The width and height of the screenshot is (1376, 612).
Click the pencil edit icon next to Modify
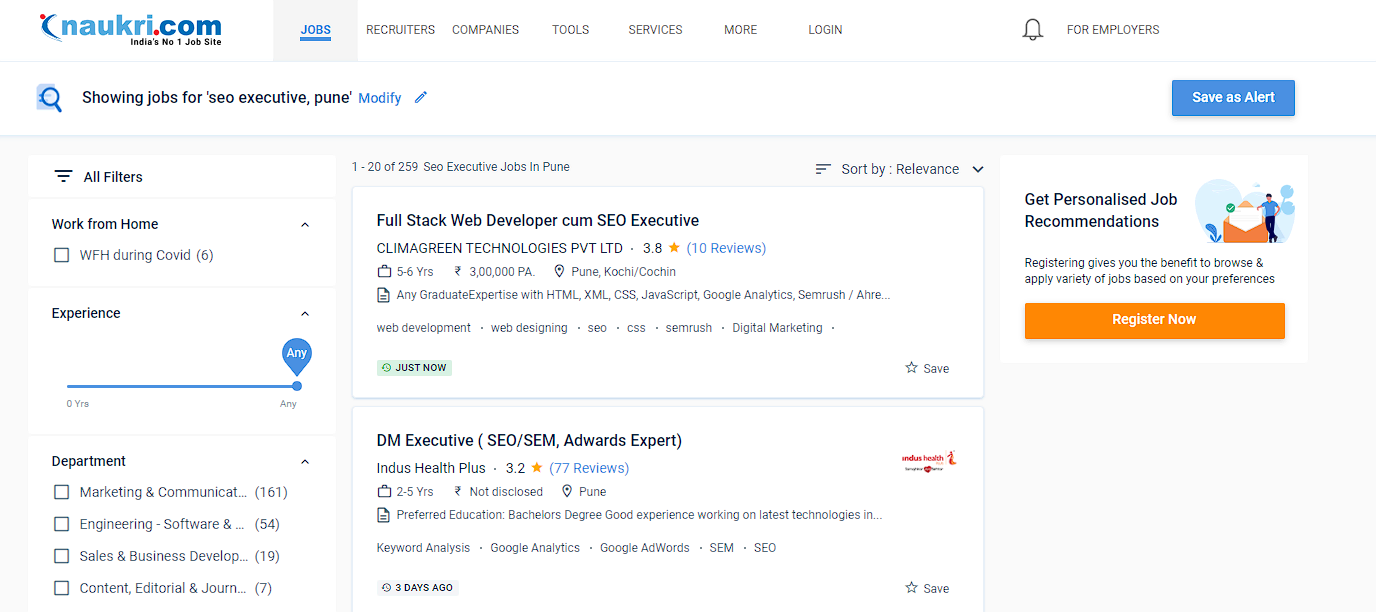421,97
